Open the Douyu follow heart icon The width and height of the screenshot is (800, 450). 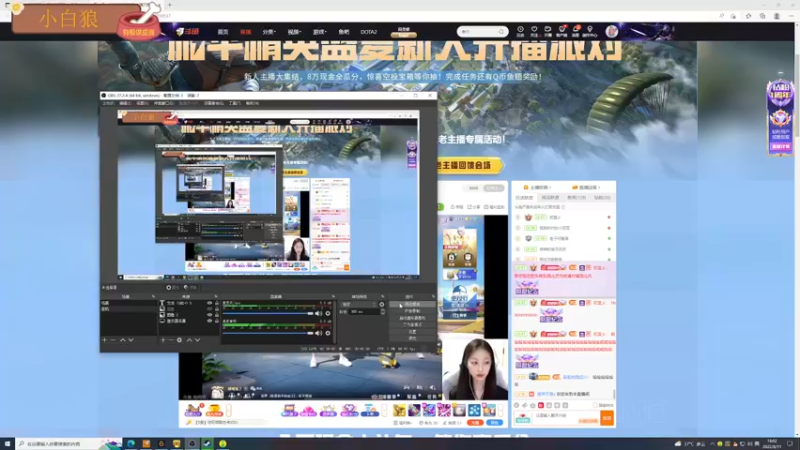click(534, 31)
